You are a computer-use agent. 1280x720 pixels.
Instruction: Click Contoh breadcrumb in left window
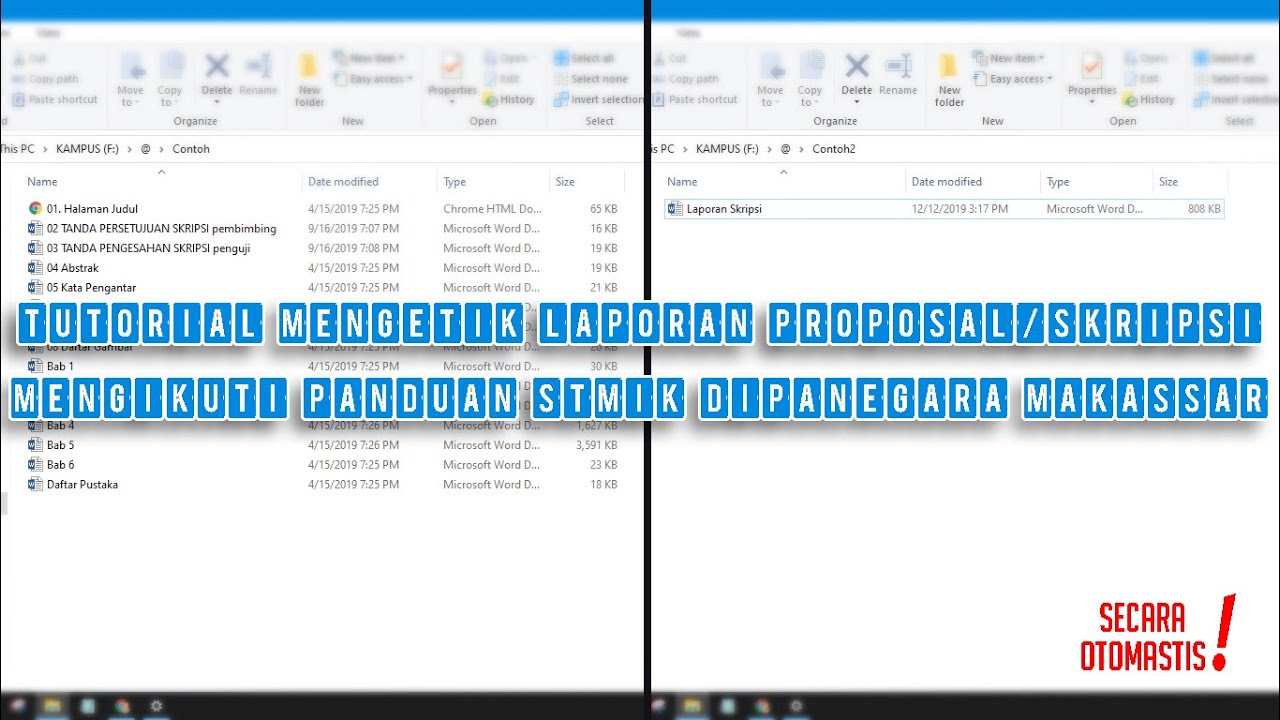point(191,149)
